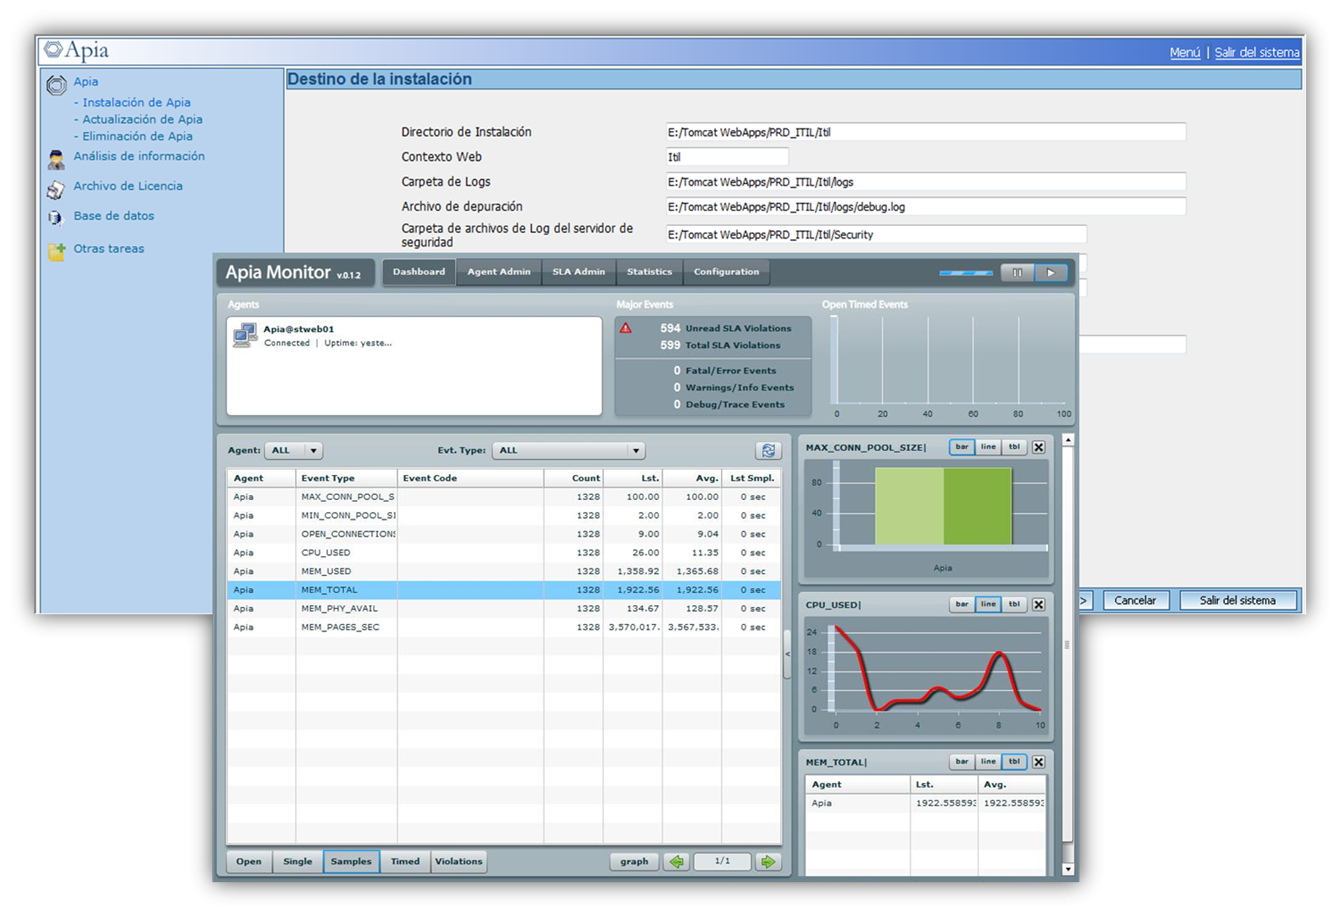1340x916 pixels.
Task: Click the page number 1/1 field
Action: 722,862
